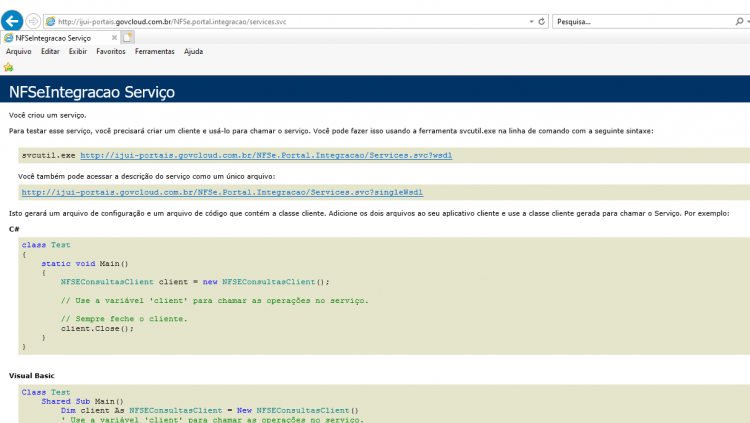Image resolution: width=750 pixels, height=423 pixels.
Task: Click the browser Forward arrow button
Action: pyautogui.click(x=33, y=21)
